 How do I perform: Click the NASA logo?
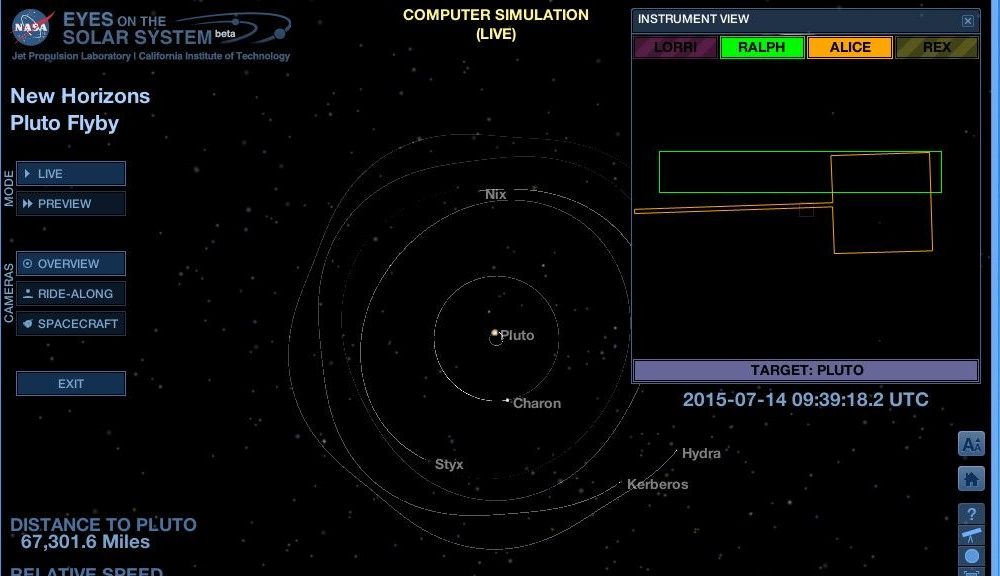coord(31,27)
